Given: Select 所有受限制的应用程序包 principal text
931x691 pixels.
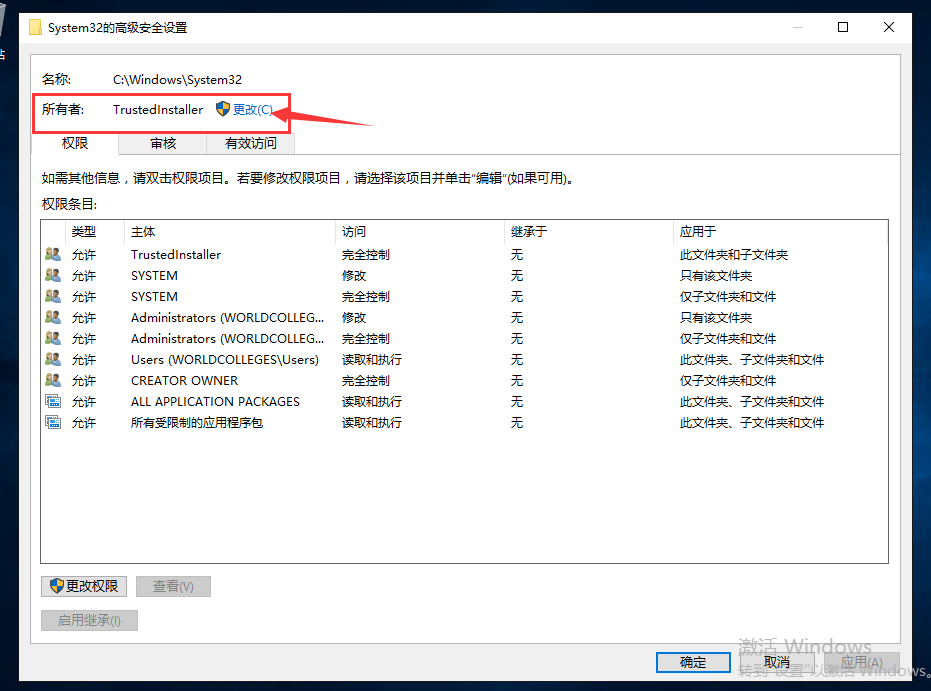Looking at the screenshot, I should tap(197, 423).
